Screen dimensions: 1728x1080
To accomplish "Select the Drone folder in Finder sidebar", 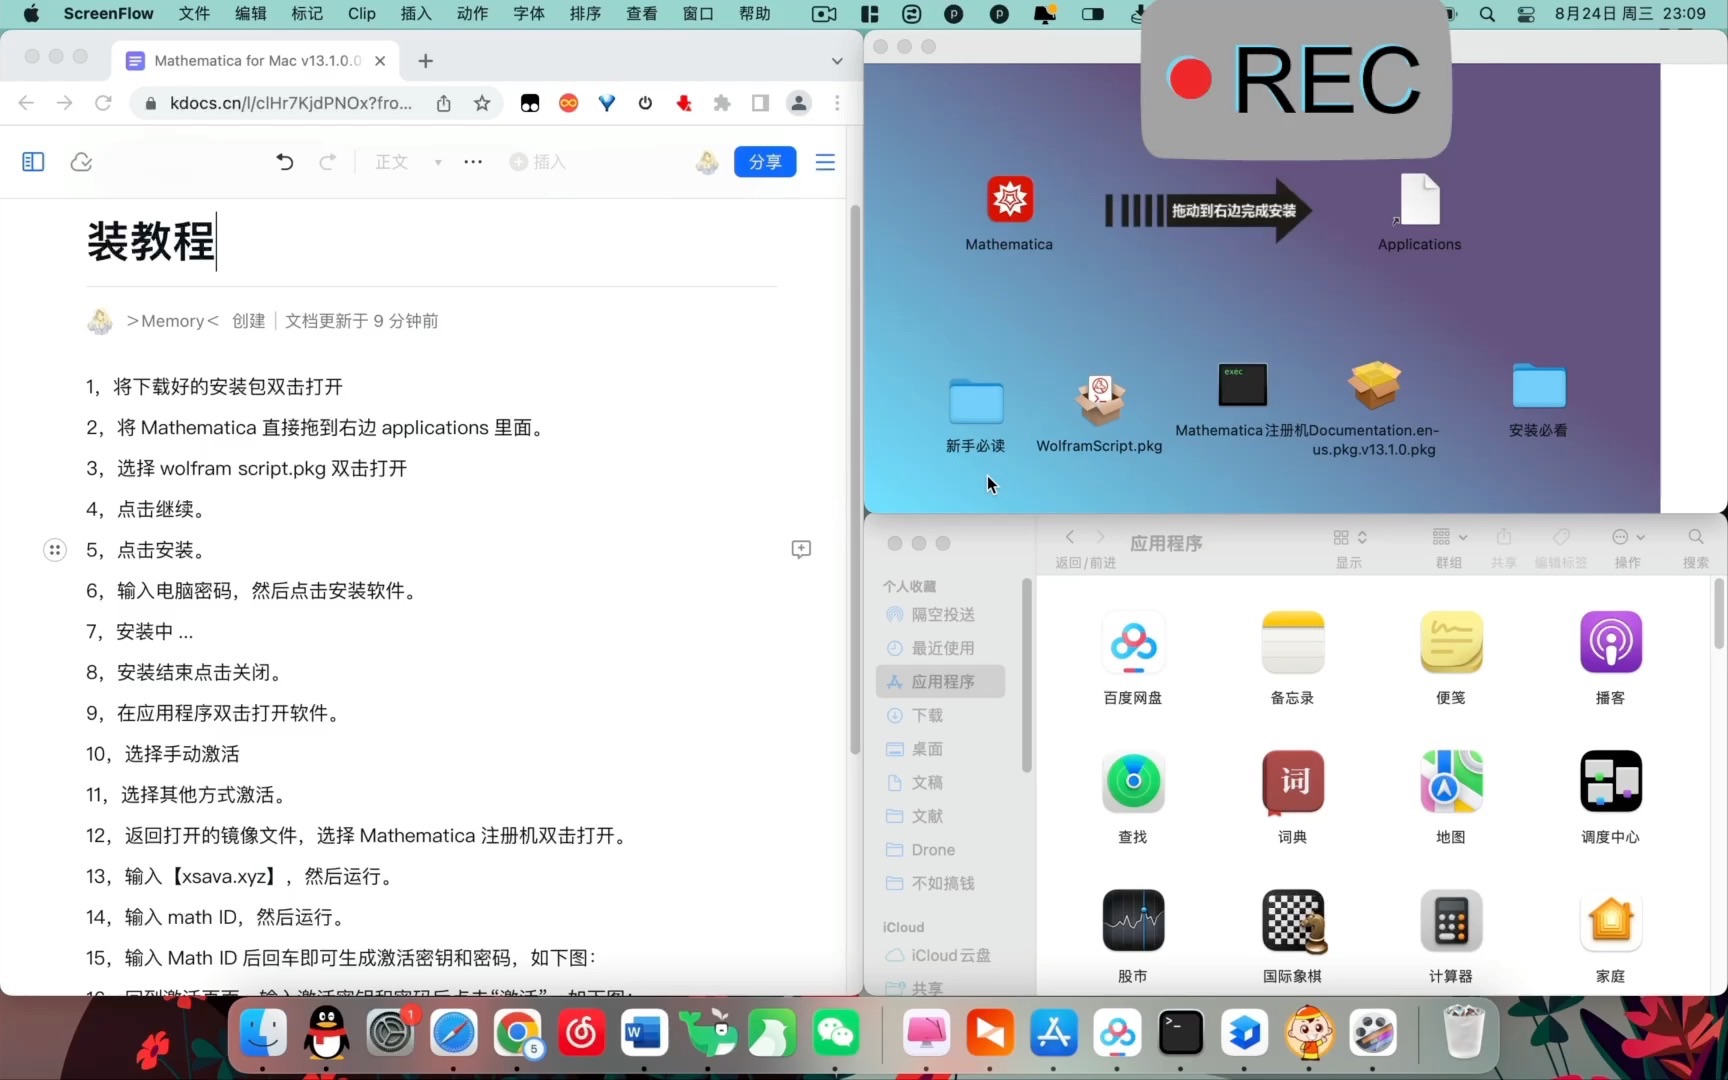I will [941, 849].
